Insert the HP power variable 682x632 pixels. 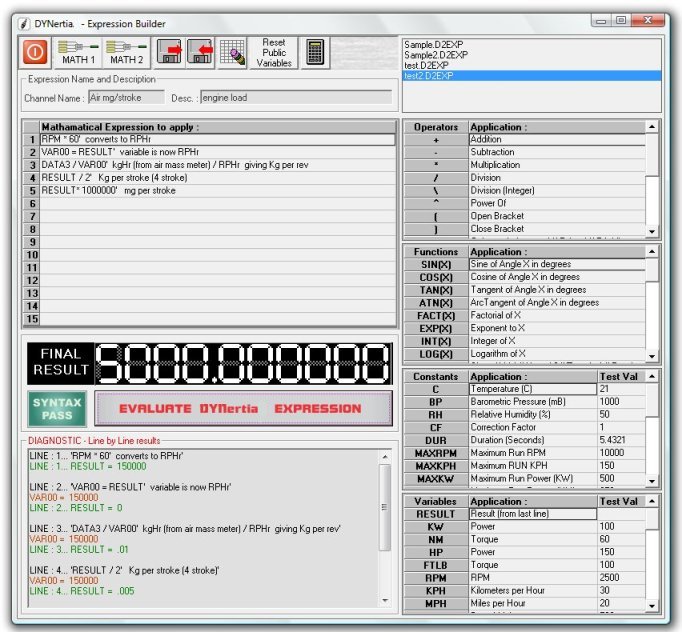tap(436, 552)
